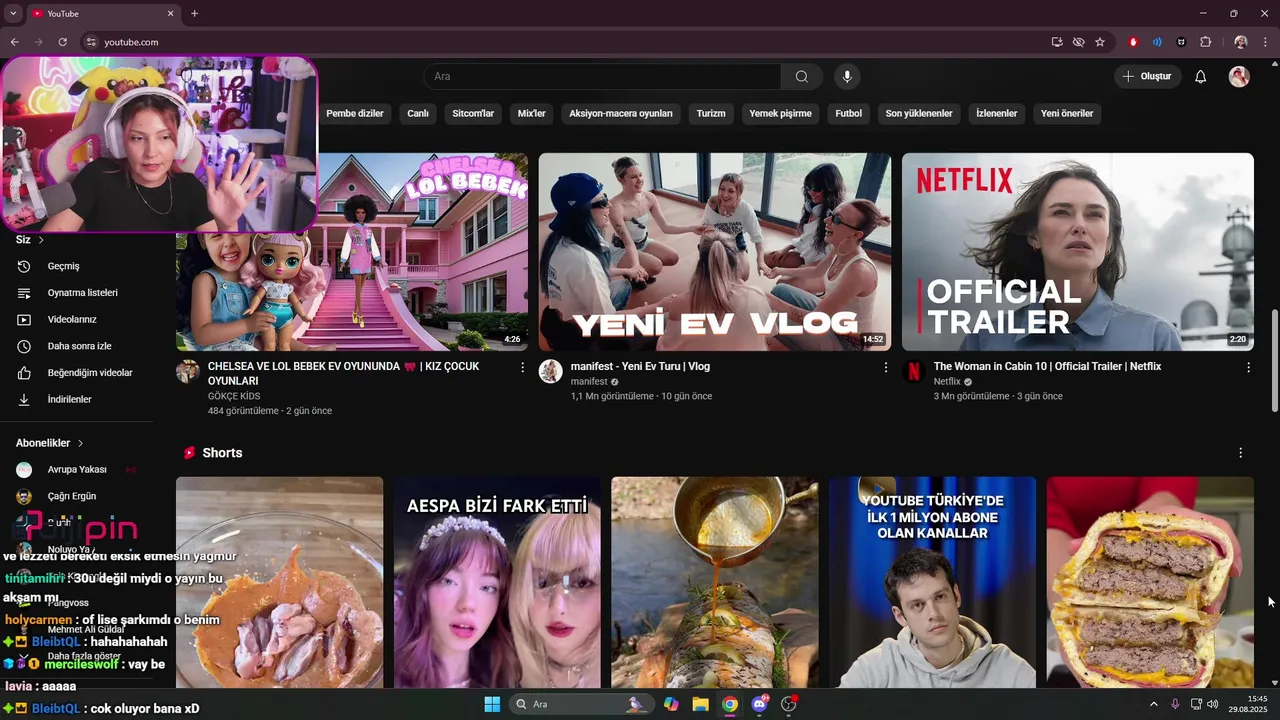Viewport: 1280px width, 720px height.
Task: Select the Canlı filter chip
Action: click(418, 114)
